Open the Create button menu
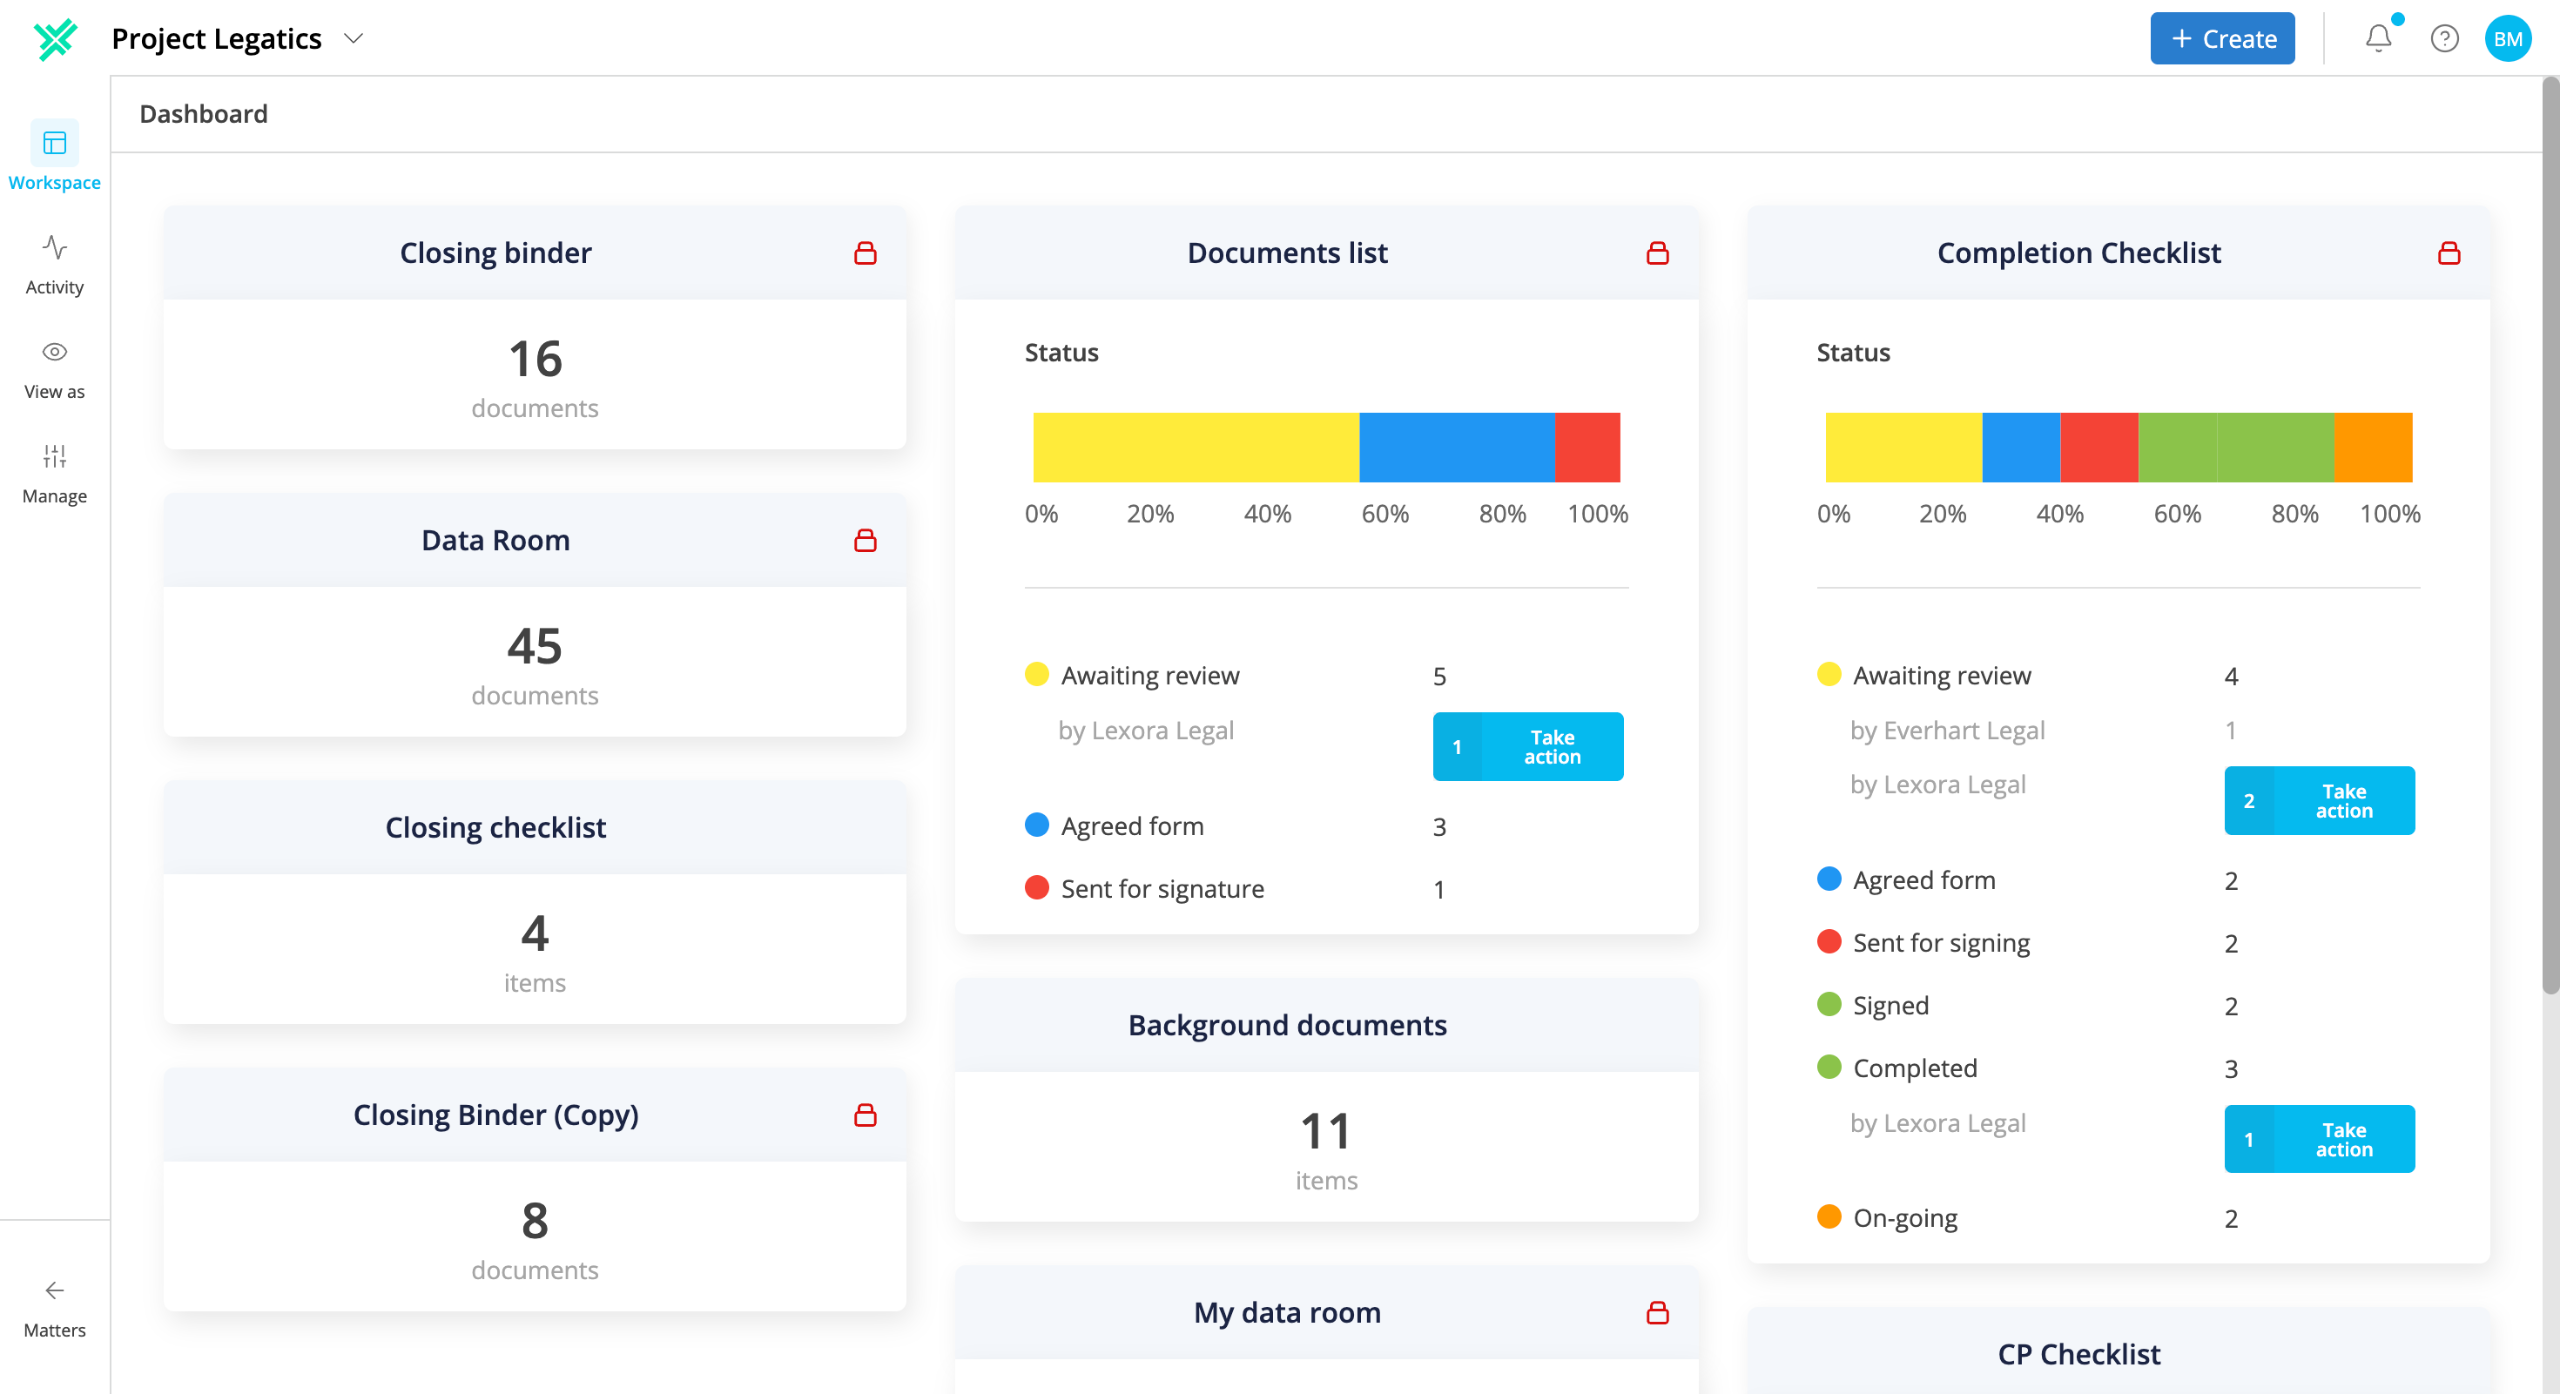Screen dimensions: 2560x1394 click(x=2222, y=38)
